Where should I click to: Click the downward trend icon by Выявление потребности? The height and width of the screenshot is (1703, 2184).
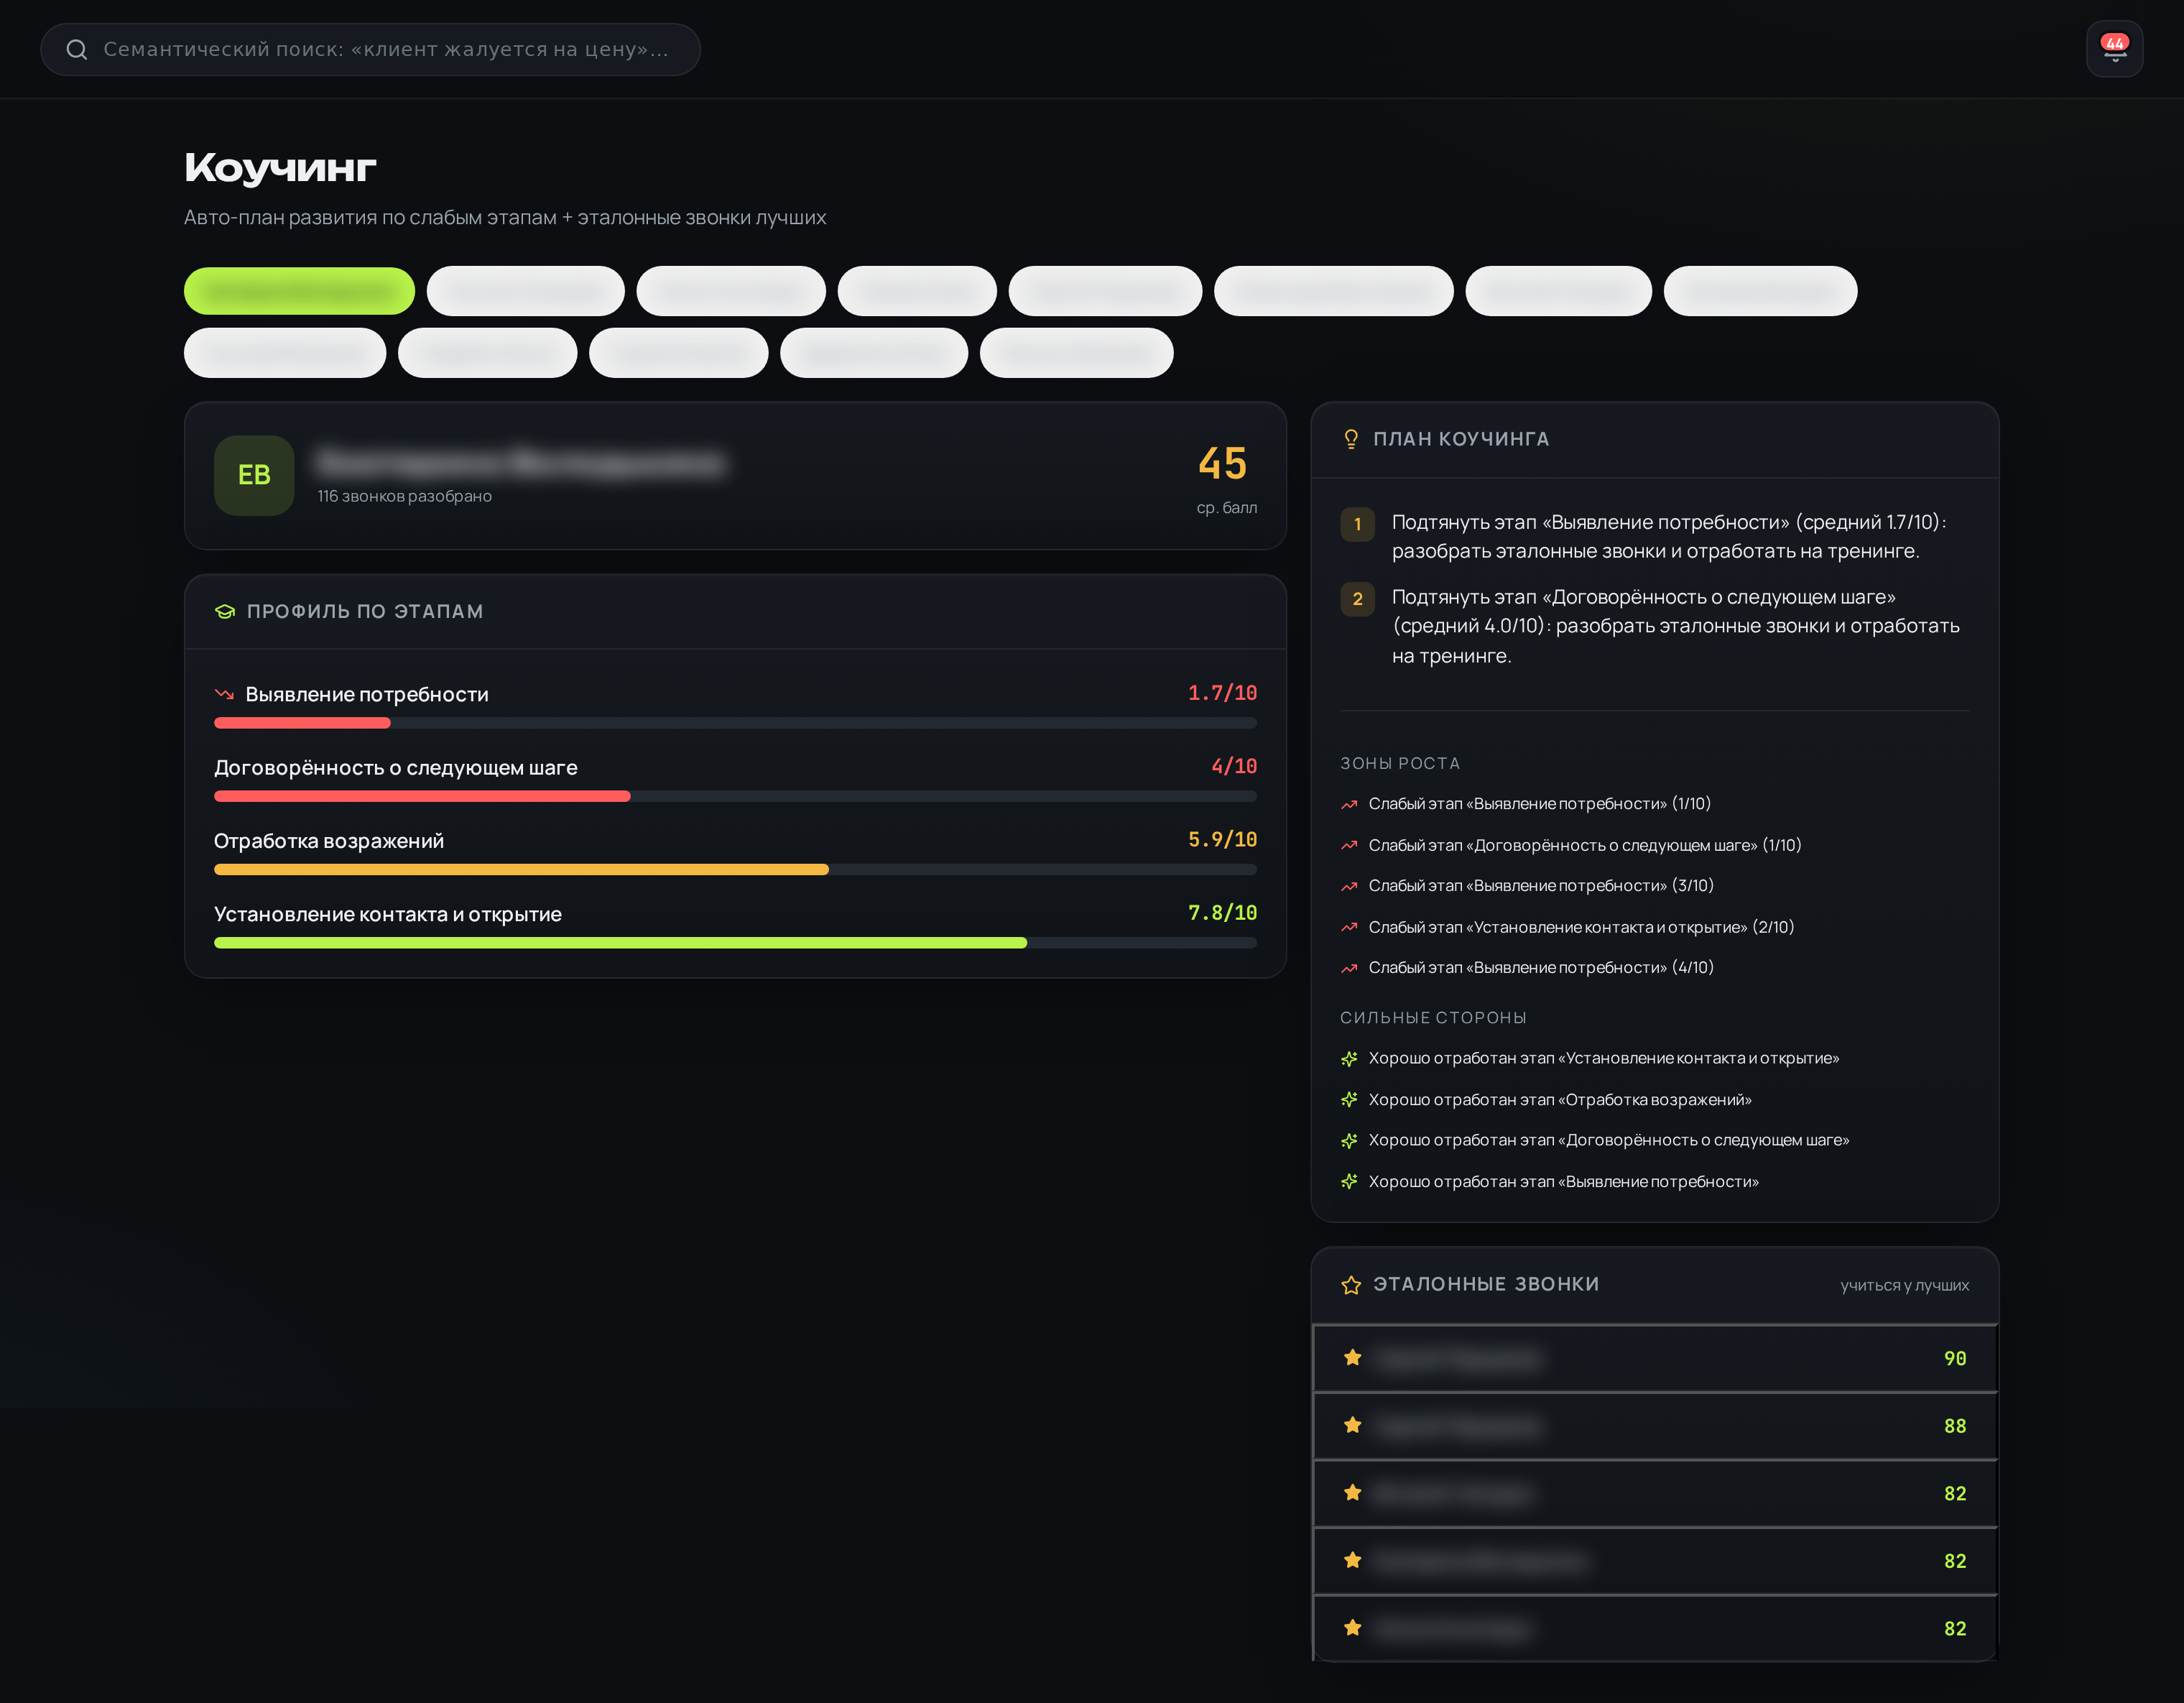(224, 693)
